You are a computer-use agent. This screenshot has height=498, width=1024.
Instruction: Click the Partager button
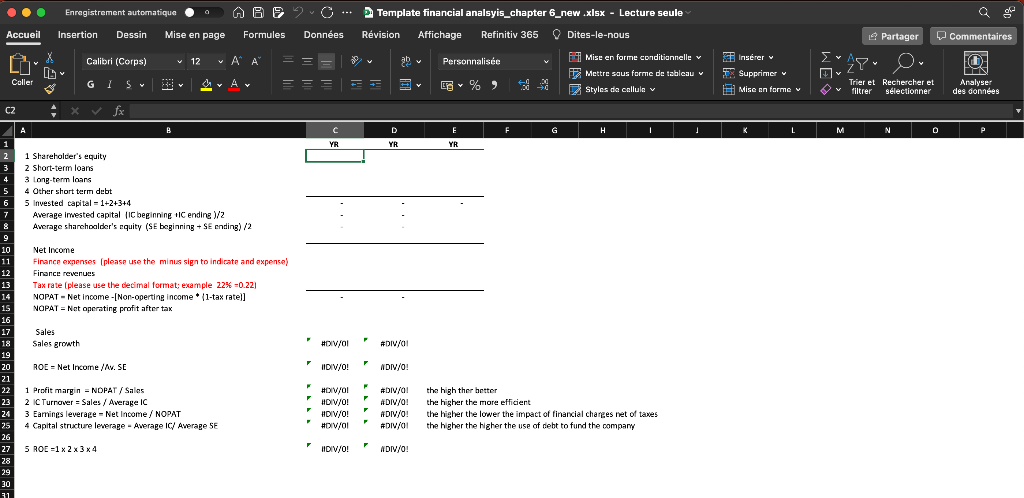tap(893, 36)
